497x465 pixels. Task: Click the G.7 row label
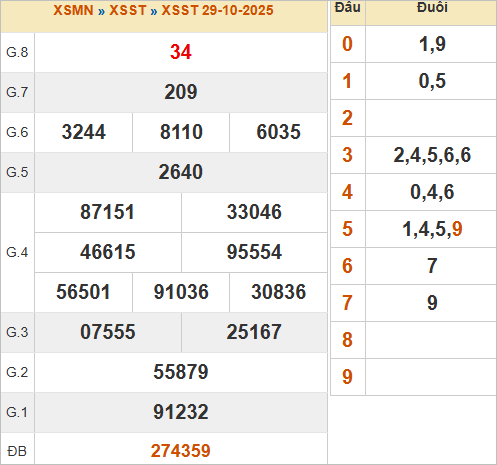17,92
